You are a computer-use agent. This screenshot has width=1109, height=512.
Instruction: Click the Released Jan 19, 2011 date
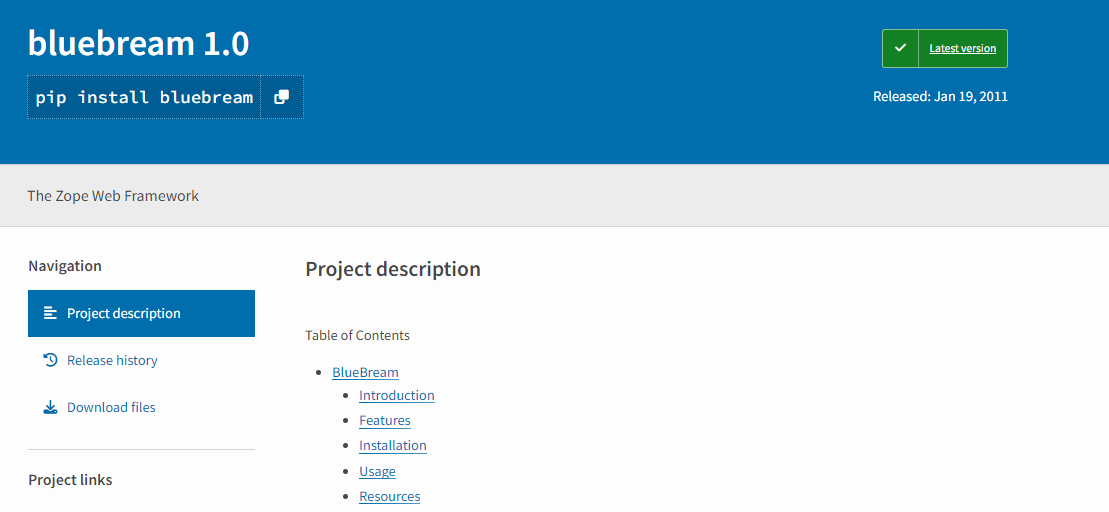coord(940,97)
